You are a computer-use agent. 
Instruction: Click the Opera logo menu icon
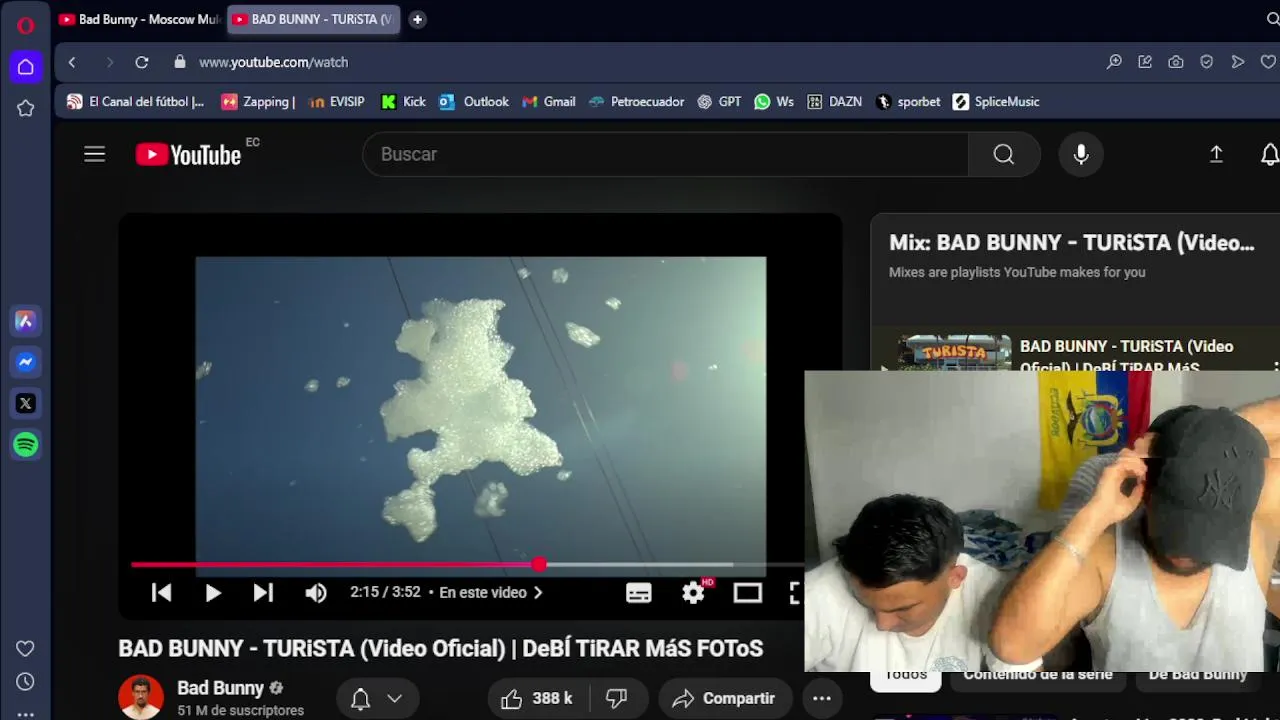[x=26, y=25]
